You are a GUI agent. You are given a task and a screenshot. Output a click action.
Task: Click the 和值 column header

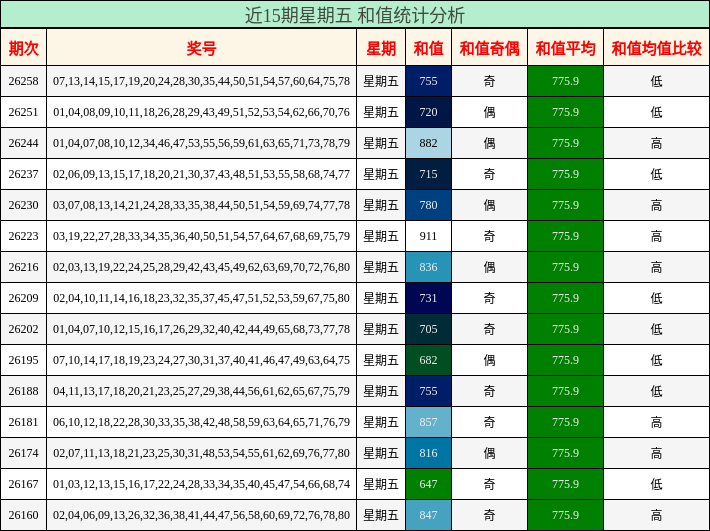[428, 48]
